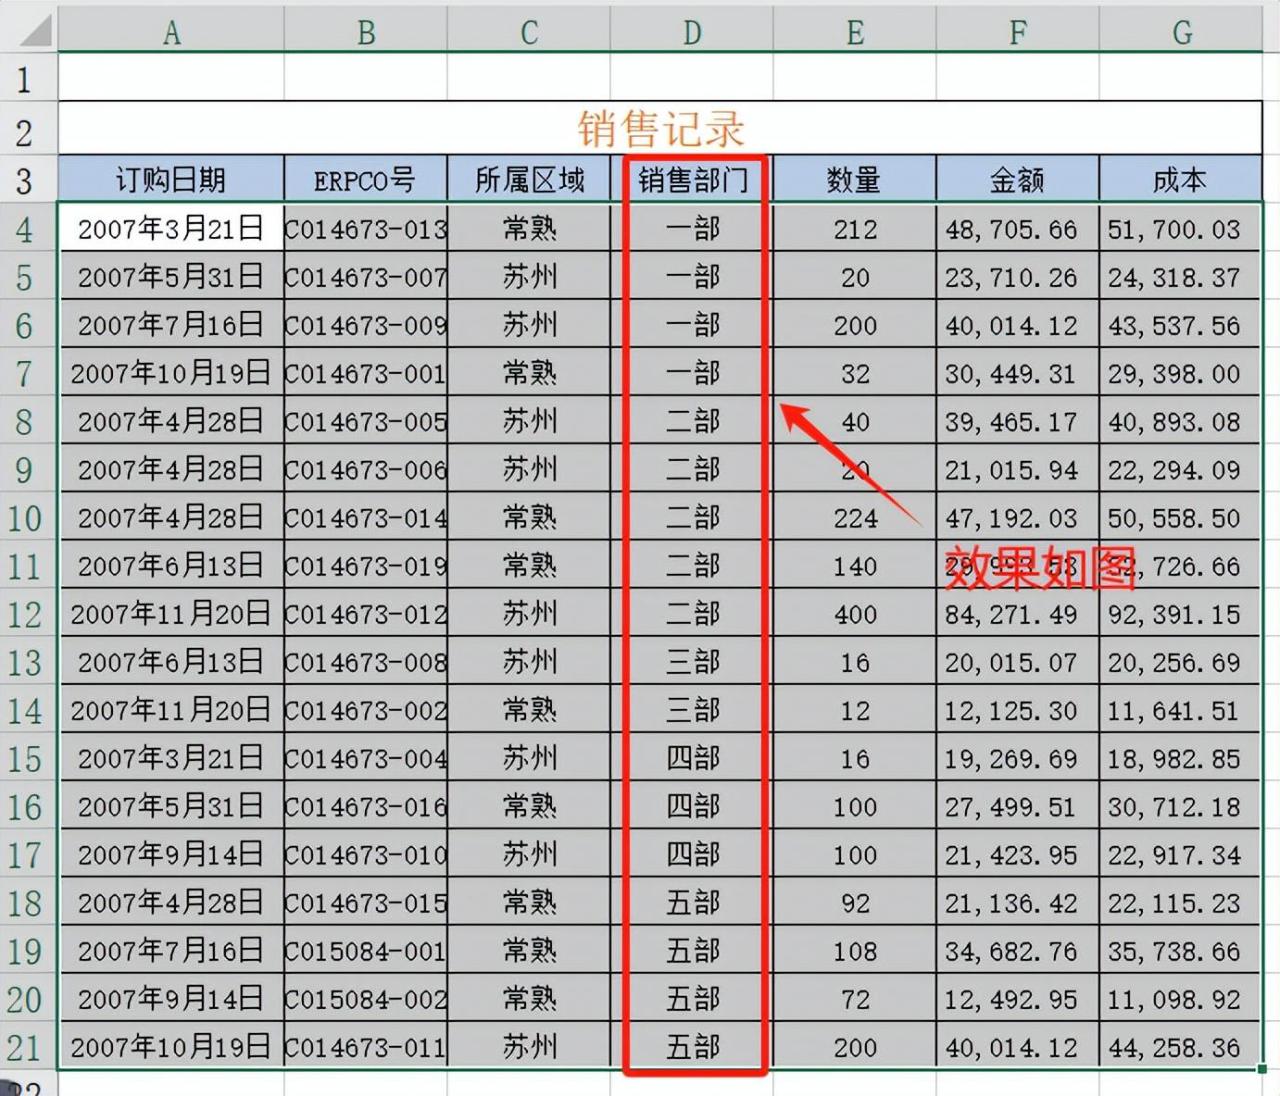
Task: Click the 所属区域 header cell
Action: click(x=529, y=179)
